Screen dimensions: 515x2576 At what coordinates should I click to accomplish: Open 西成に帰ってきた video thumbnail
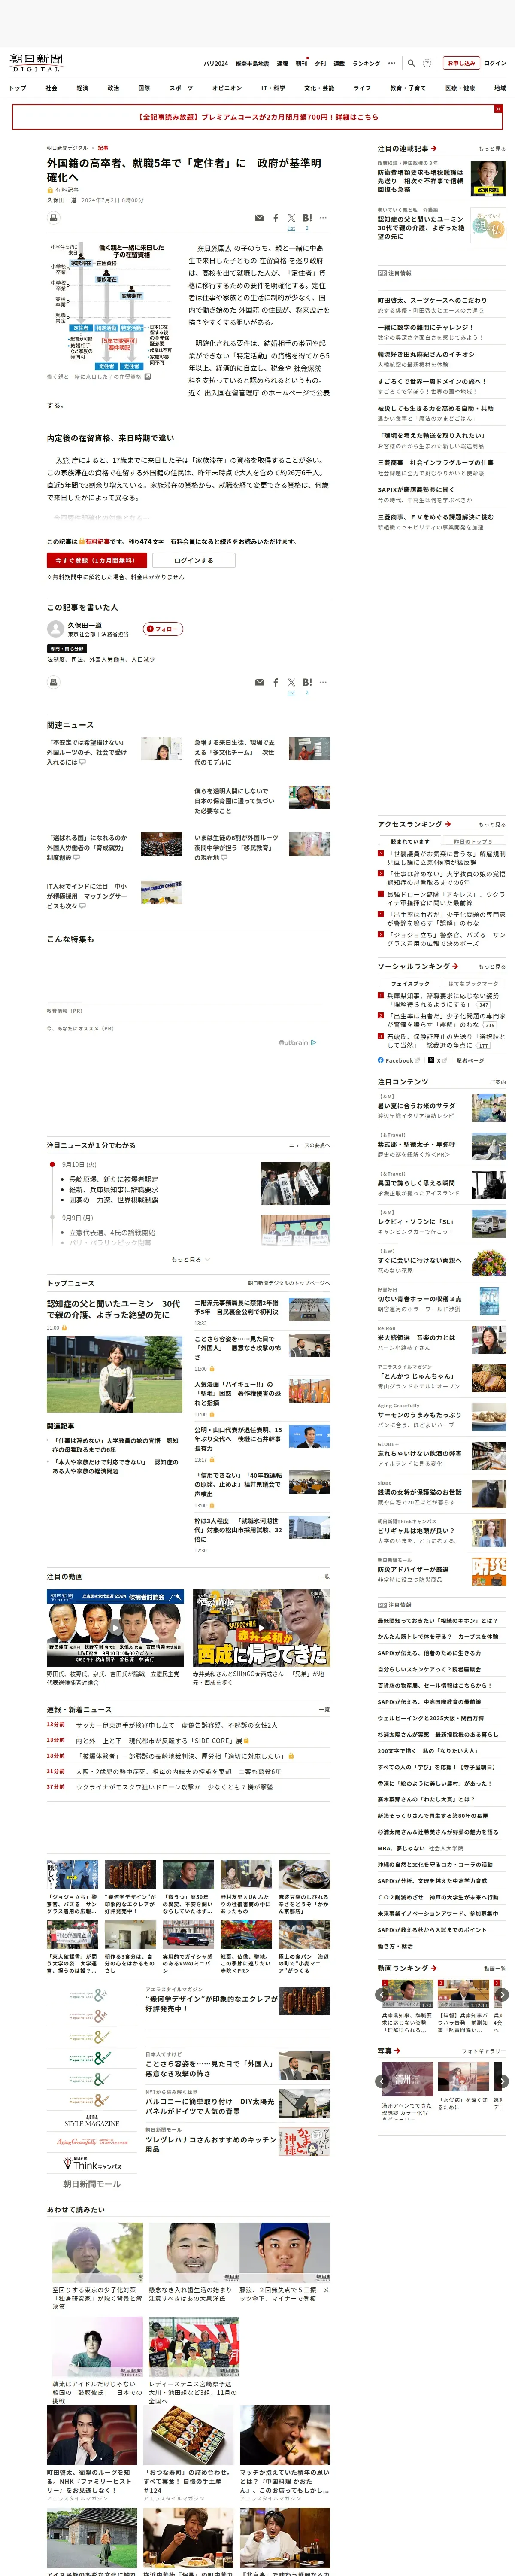[260, 1628]
